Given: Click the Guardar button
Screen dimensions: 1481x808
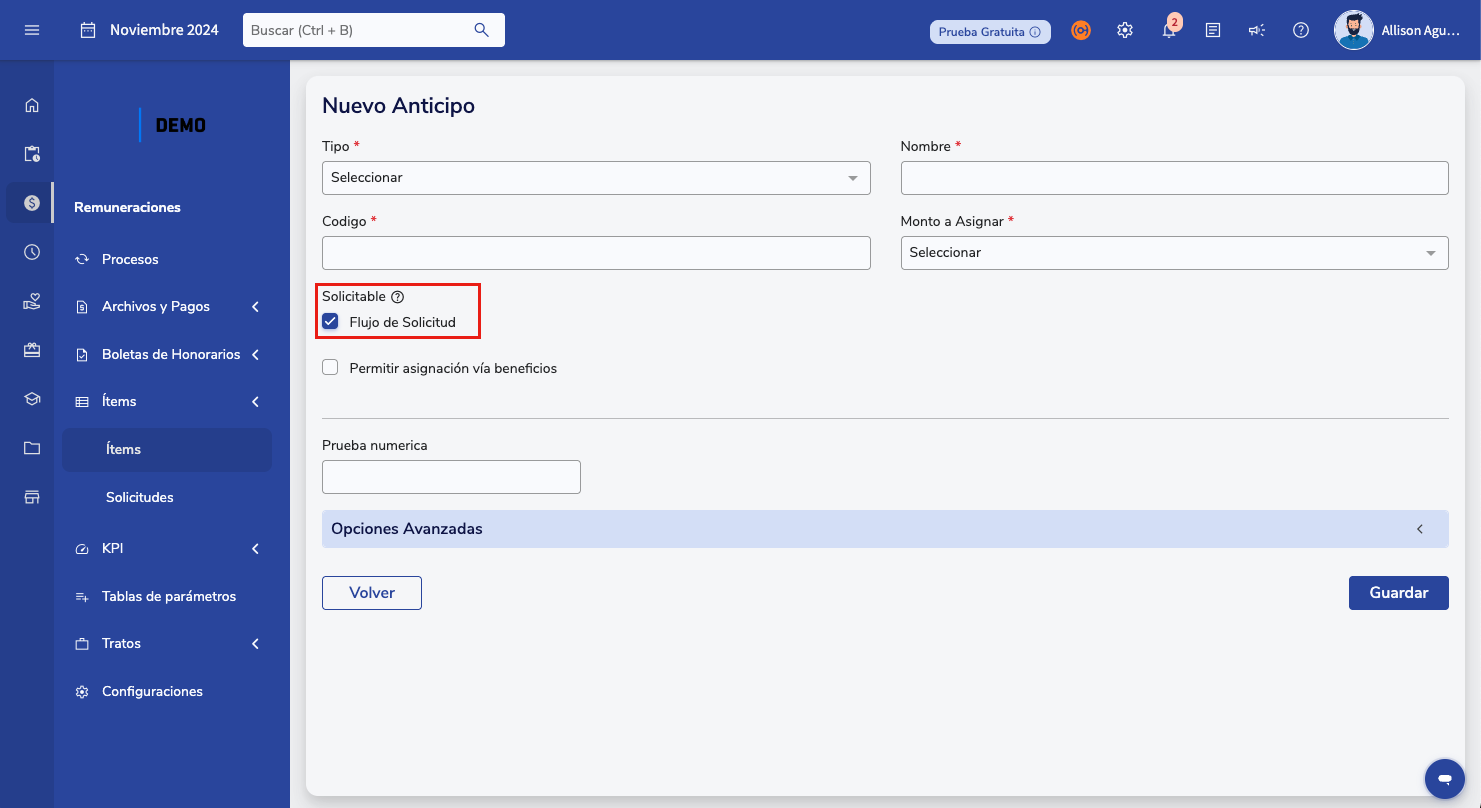Looking at the screenshot, I should 1398,593.
